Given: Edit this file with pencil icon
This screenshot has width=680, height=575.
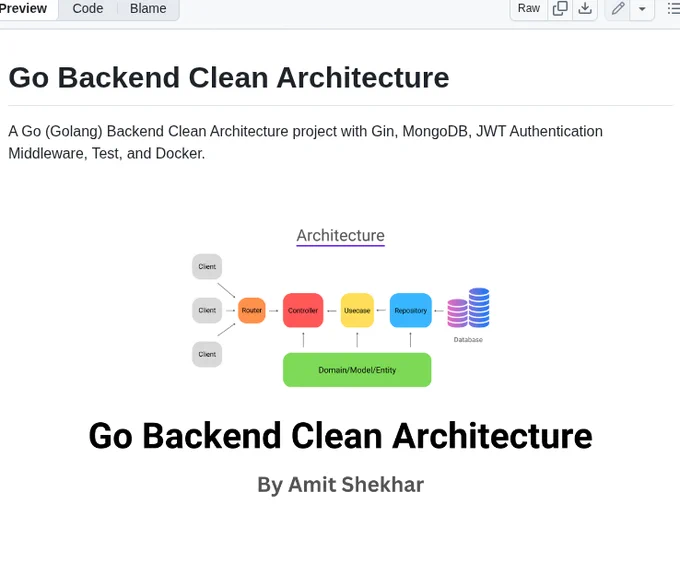Looking at the screenshot, I should pyautogui.click(x=618, y=8).
